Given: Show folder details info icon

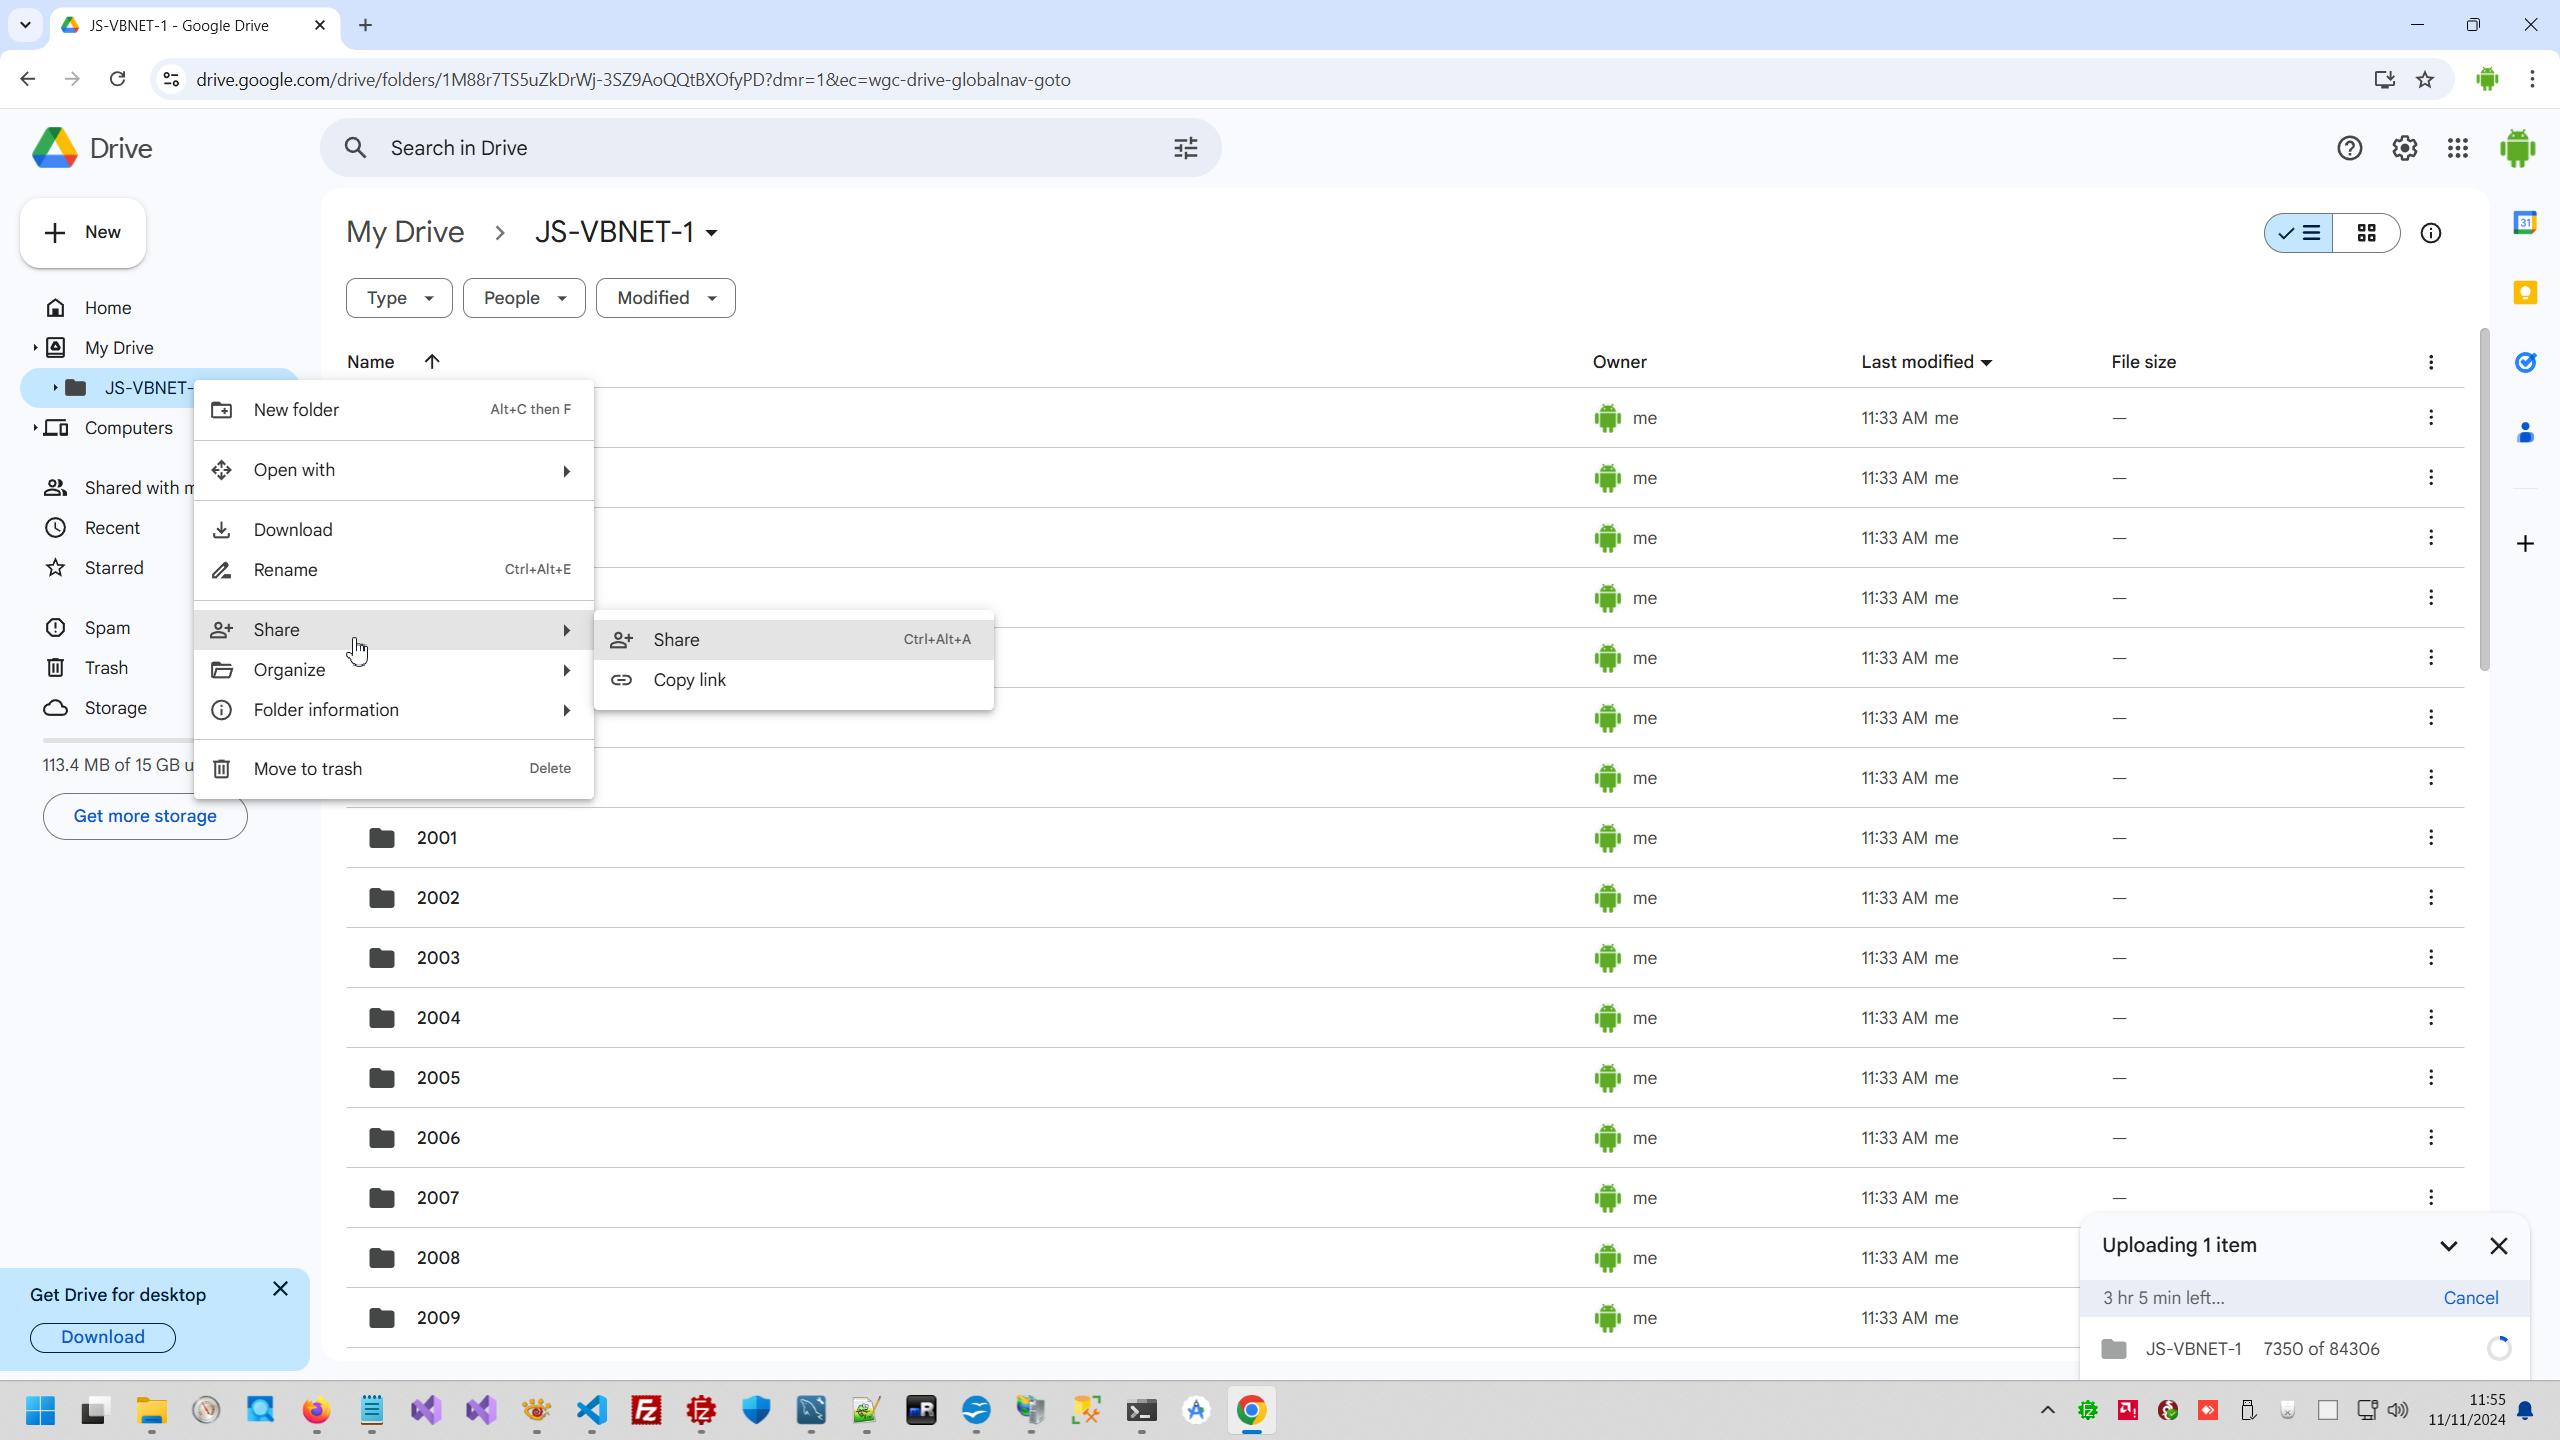Looking at the screenshot, I should coord(2430,233).
